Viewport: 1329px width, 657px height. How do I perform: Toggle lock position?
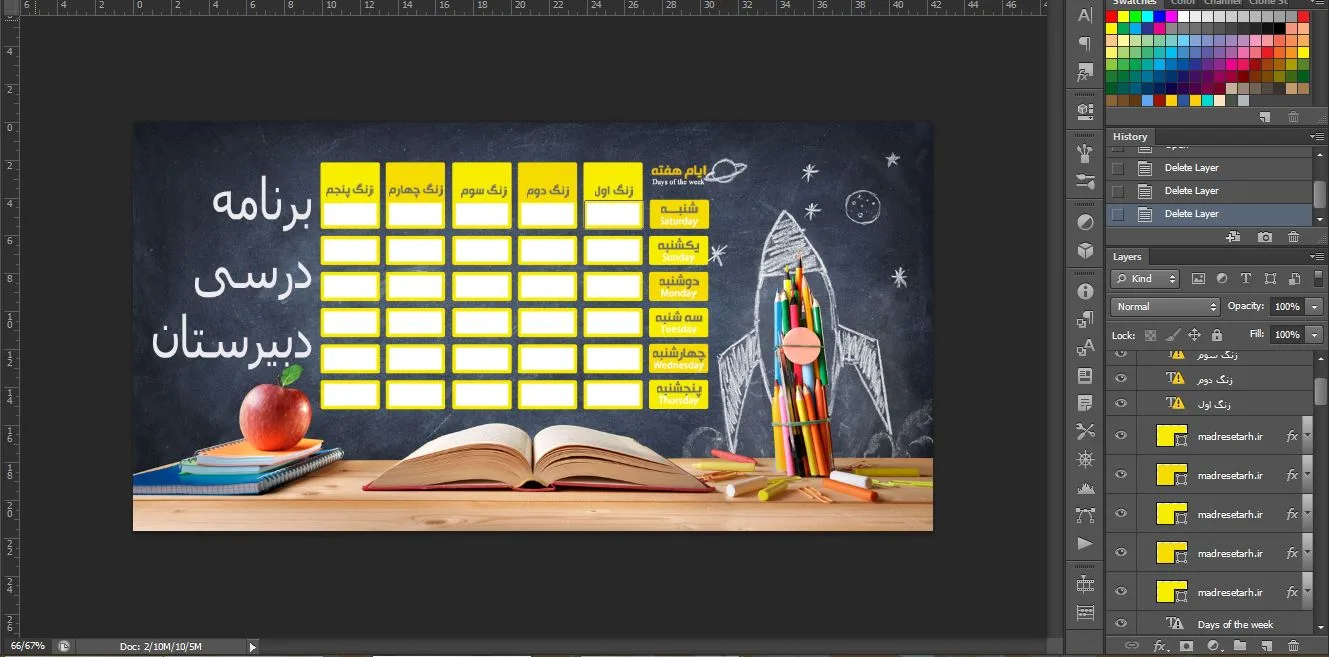coord(1194,335)
